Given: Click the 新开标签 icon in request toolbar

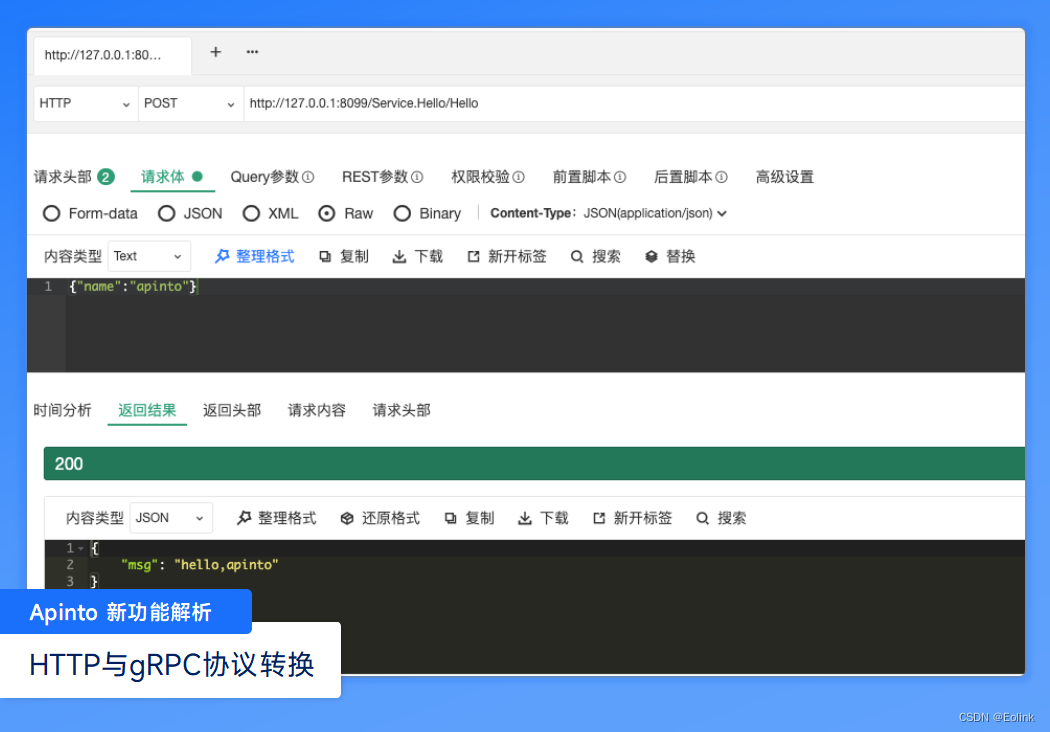Looking at the screenshot, I should pyautogui.click(x=473, y=257).
